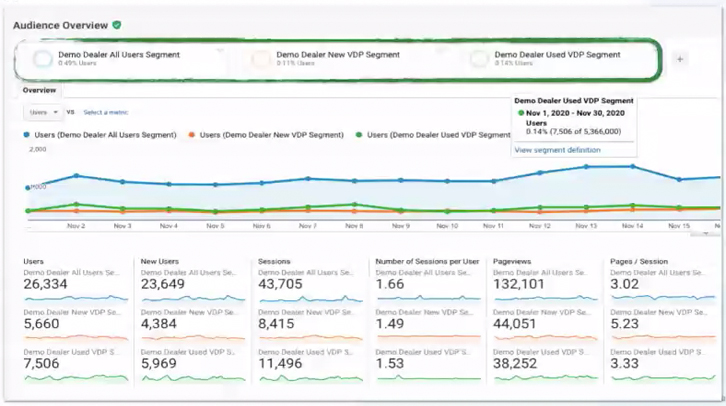Click the blue sparkline under Users 26,334
Screen dimensions: 726x406
tap(76, 298)
